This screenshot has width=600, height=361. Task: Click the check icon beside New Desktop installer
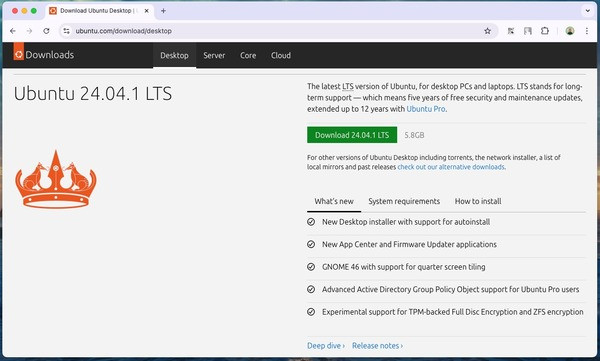(x=311, y=222)
